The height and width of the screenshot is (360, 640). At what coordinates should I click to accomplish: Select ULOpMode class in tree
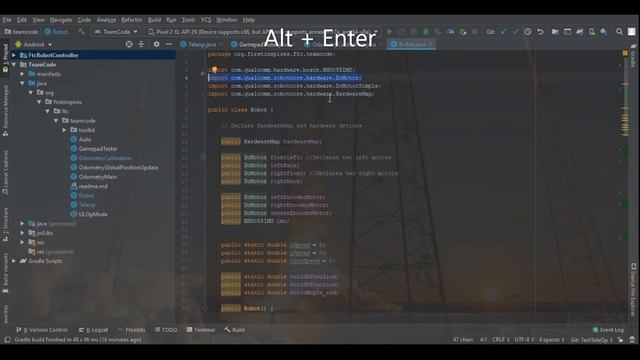[93, 214]
